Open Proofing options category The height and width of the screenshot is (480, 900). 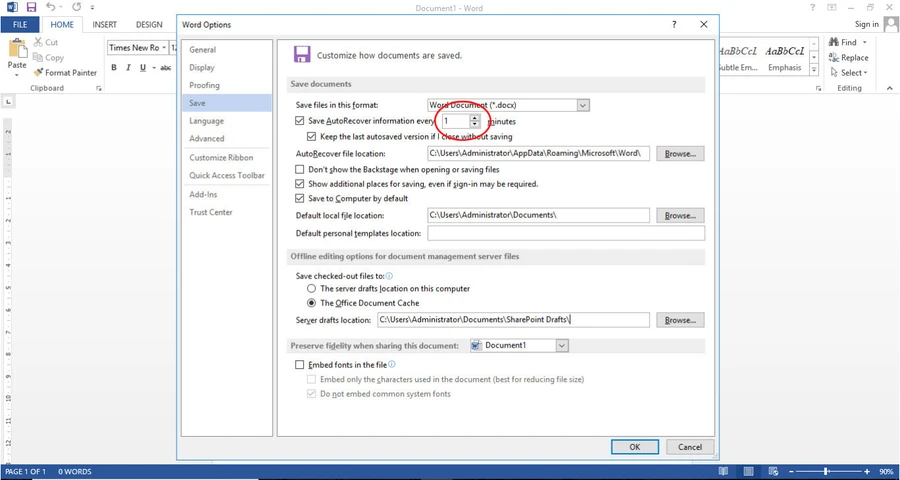click(227, 86)
